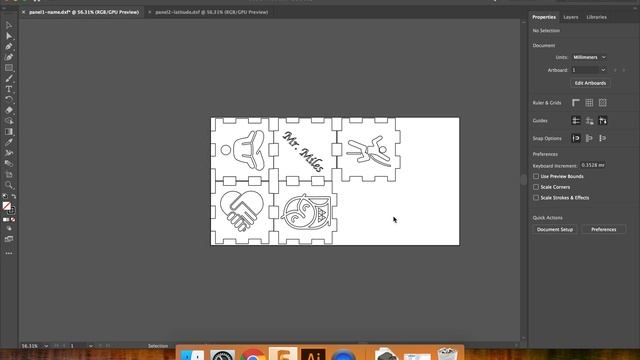Toggle Snap to Pixel option

coord(589,138)
